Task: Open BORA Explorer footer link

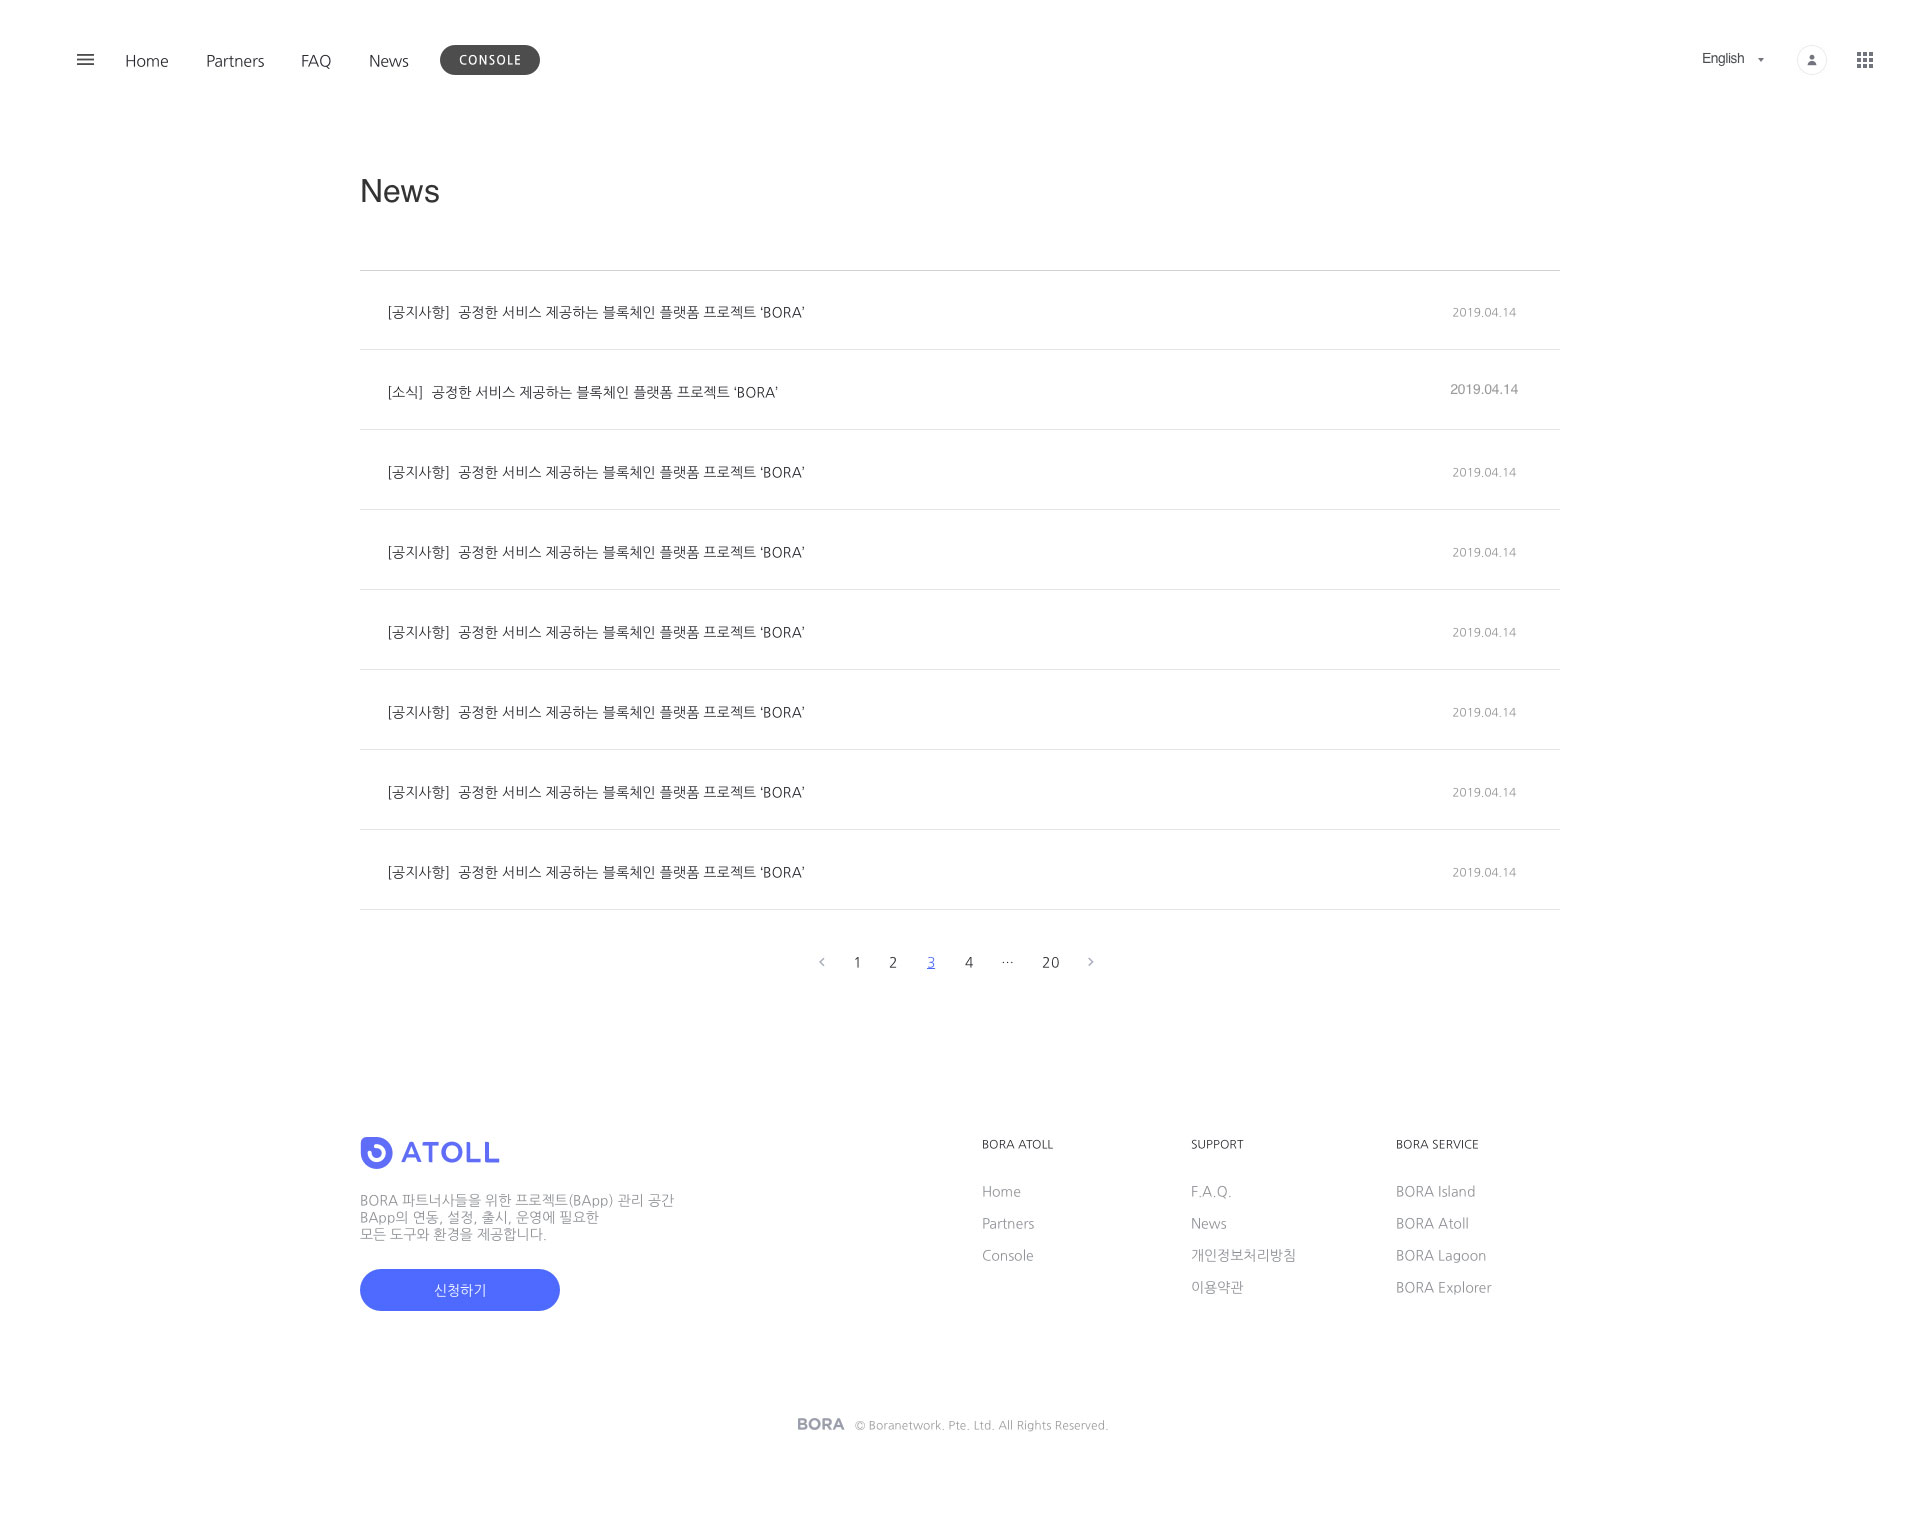Action: (x=1443, y=1287)
